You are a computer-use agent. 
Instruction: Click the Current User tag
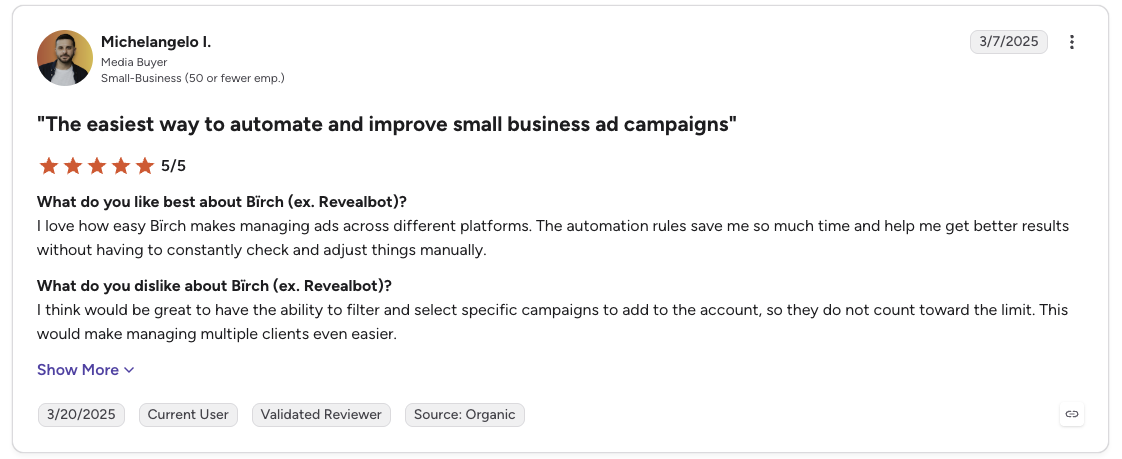click(x=188, y=415)
